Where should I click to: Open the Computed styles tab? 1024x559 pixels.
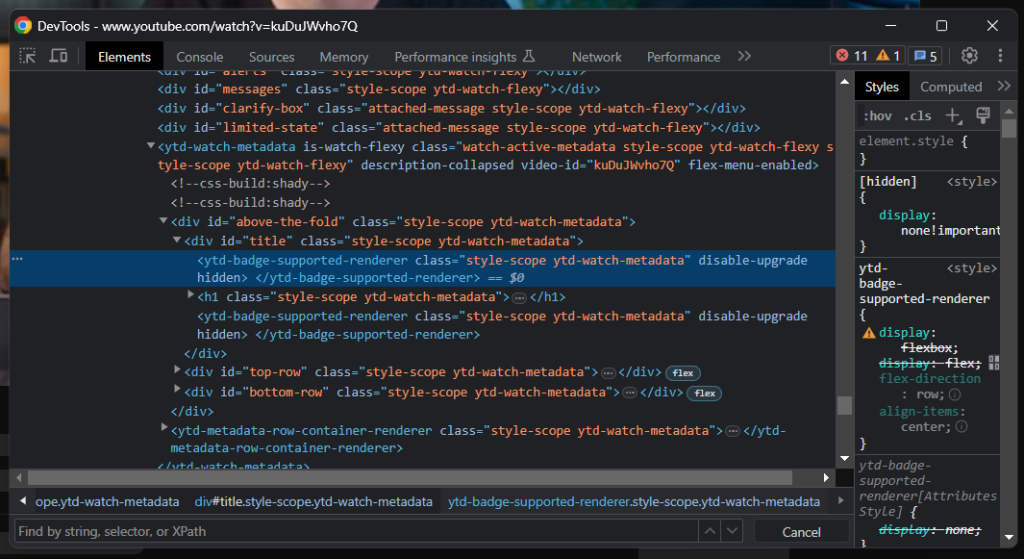[x=950, y=87]
